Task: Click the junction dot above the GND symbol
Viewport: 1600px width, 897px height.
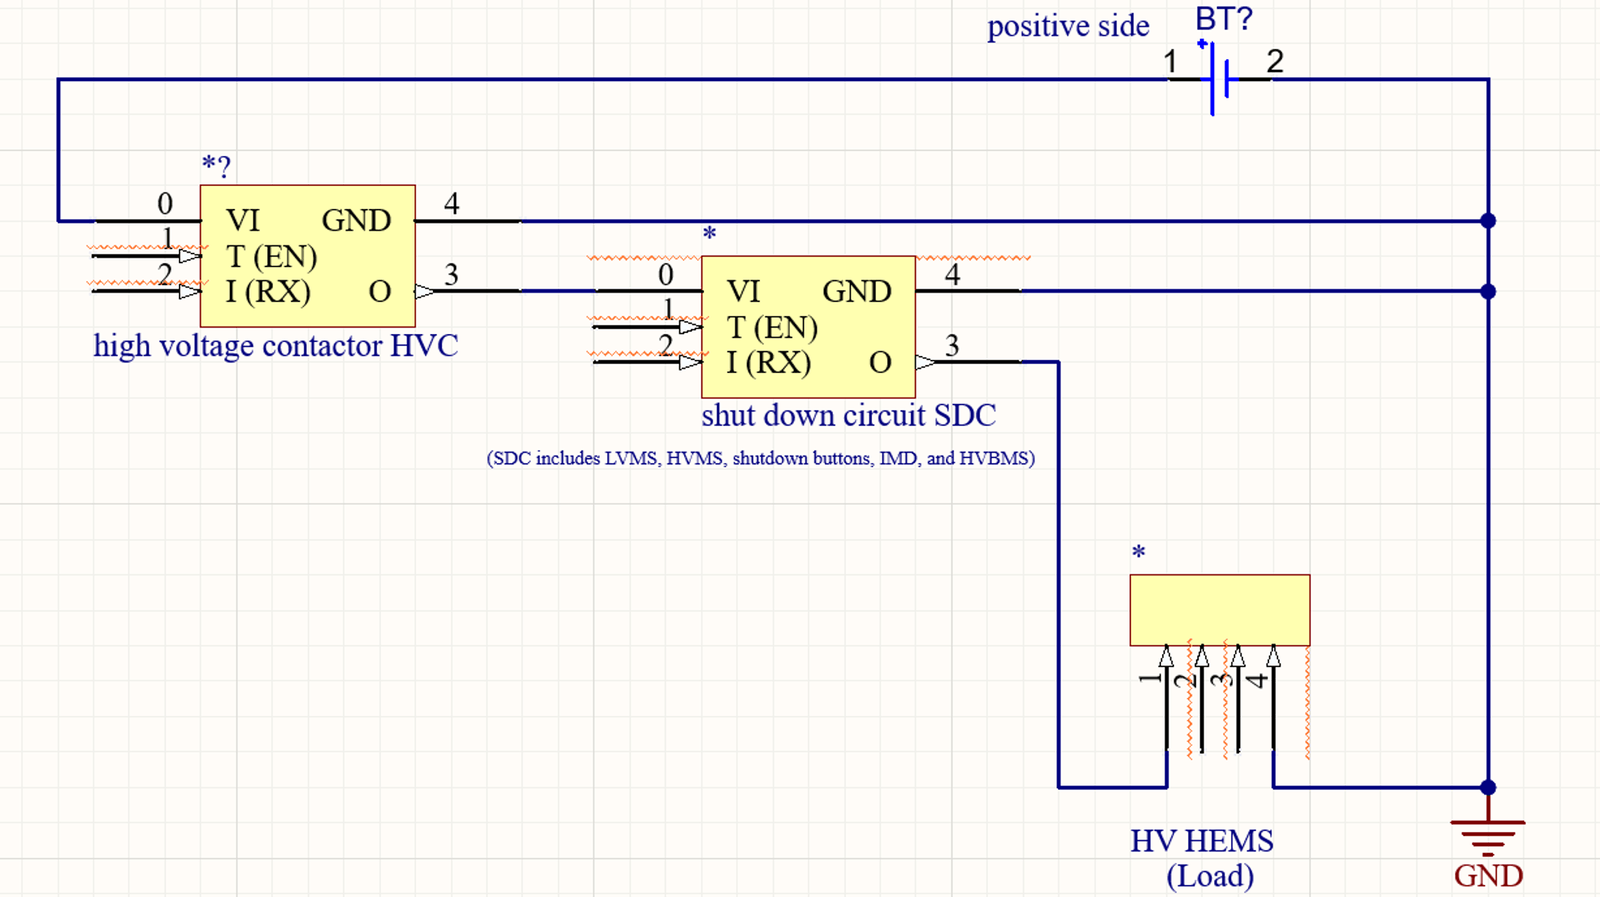Action: pos(1488,787)
